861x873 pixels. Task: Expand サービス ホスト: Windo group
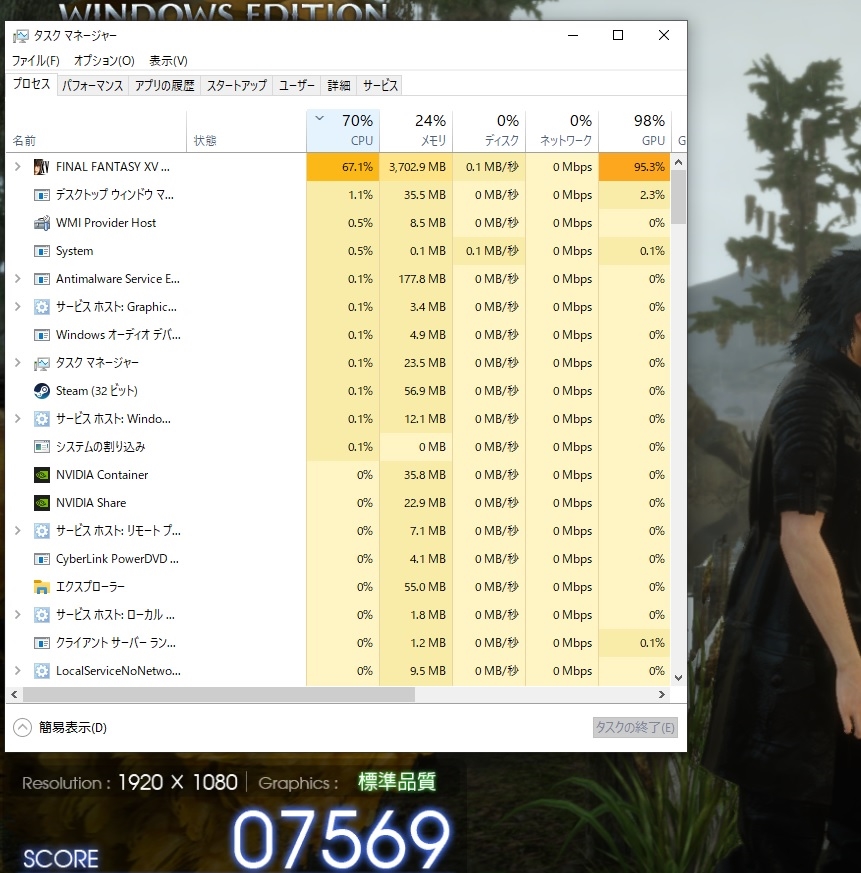17,419
